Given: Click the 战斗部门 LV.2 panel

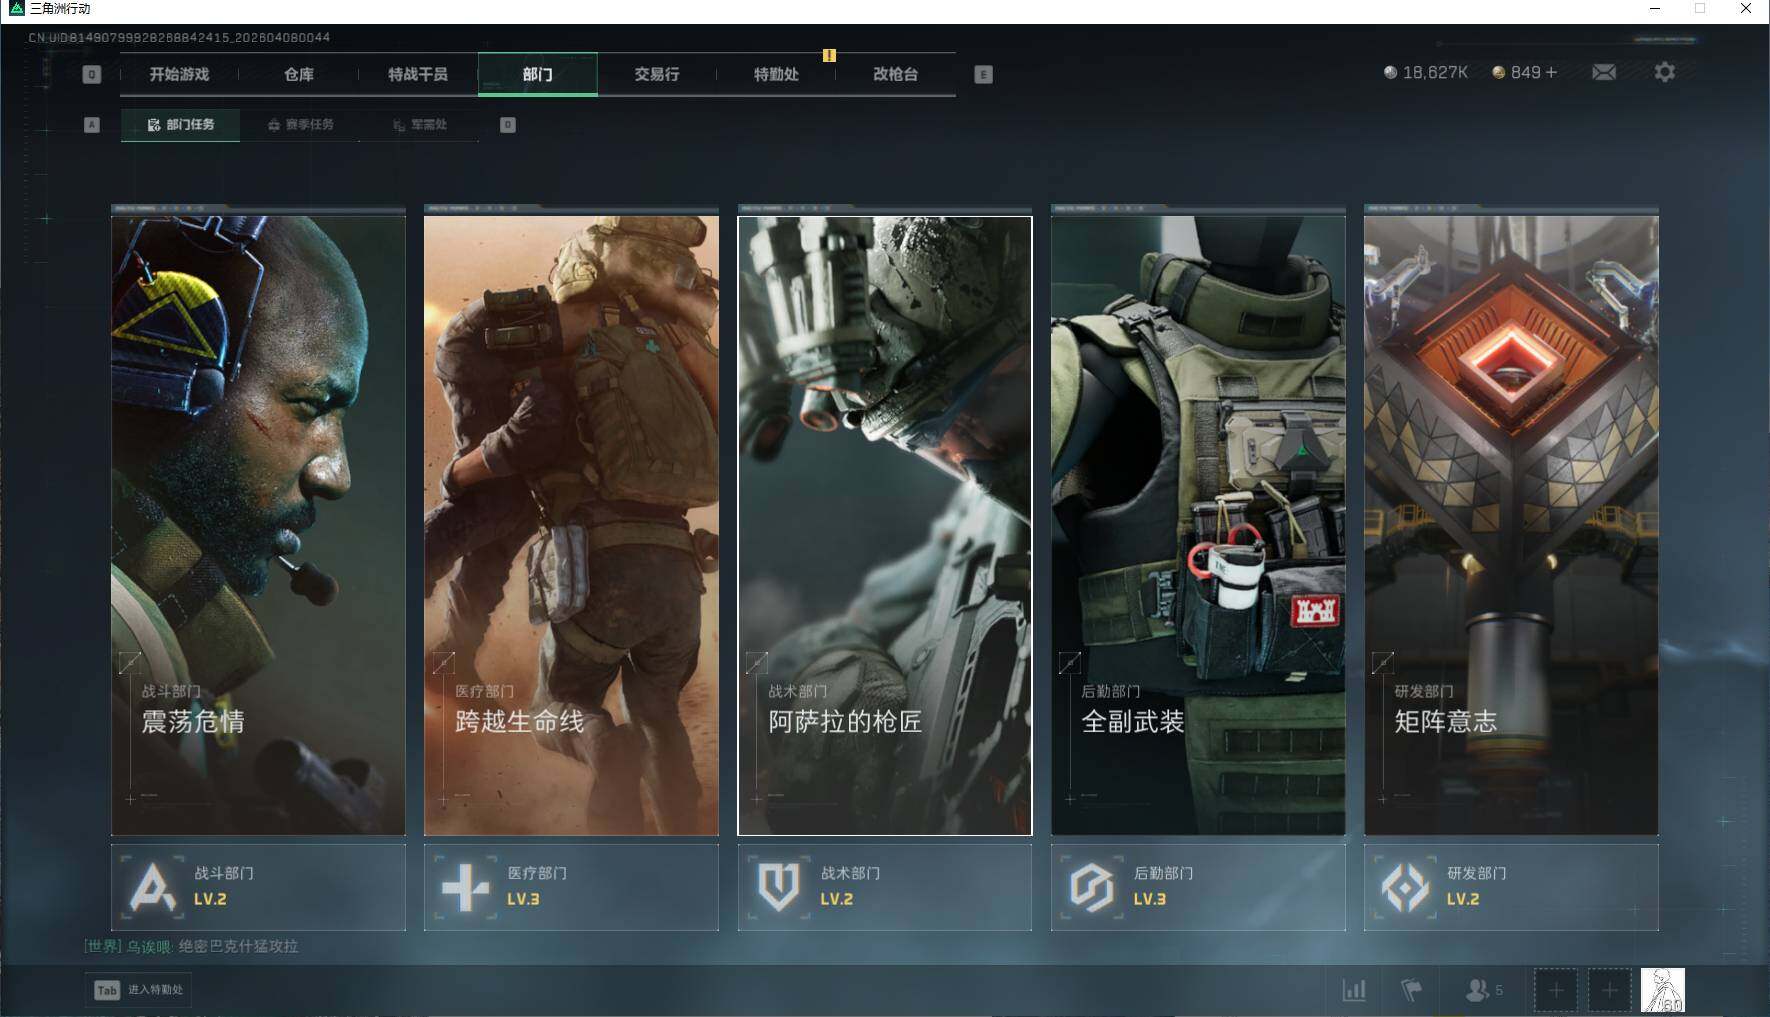Looking at the screenshot, I should click(258, 887).
